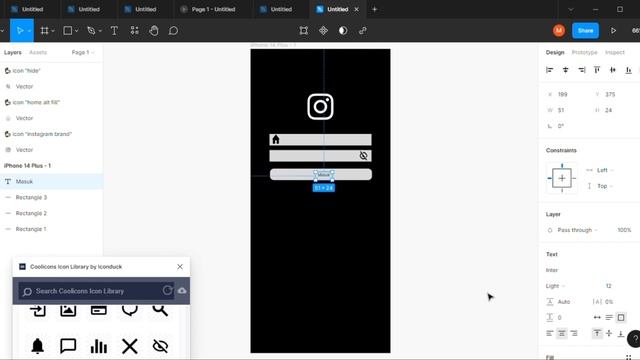Select the Comment tool
The image size is (640, 360).
click(x=173, y=31)
